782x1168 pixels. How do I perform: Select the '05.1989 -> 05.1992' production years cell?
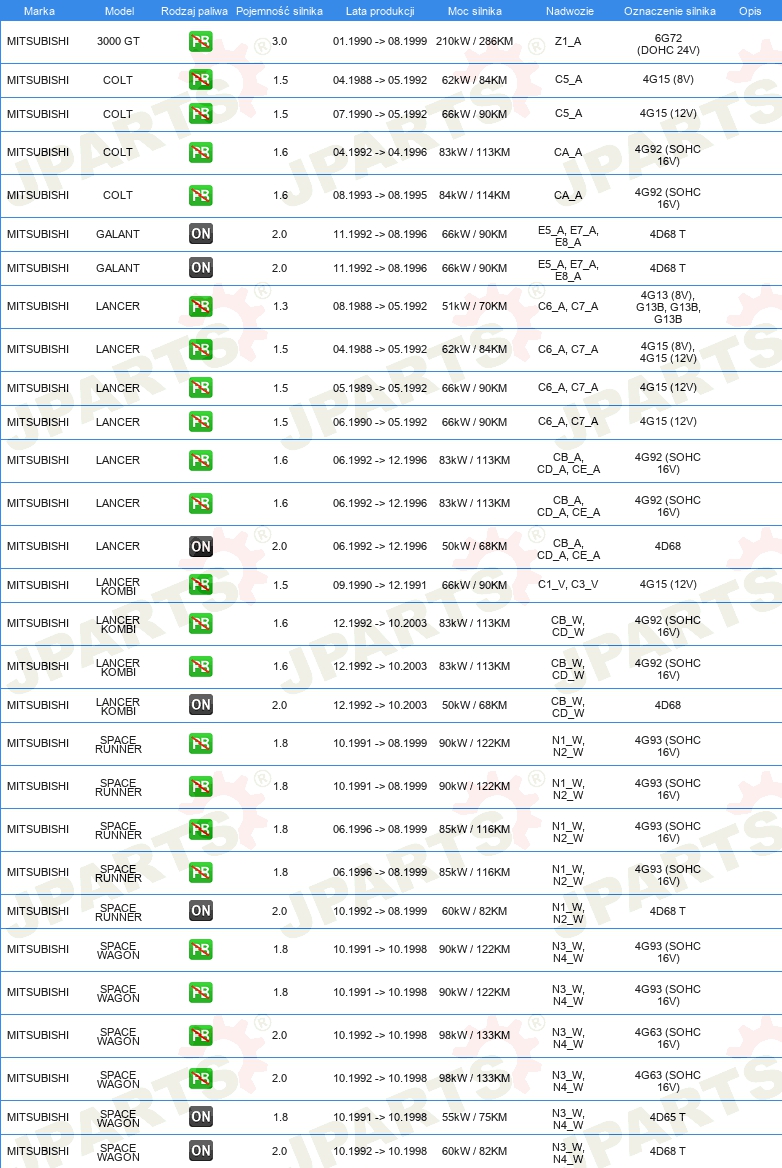click(380, 388)
